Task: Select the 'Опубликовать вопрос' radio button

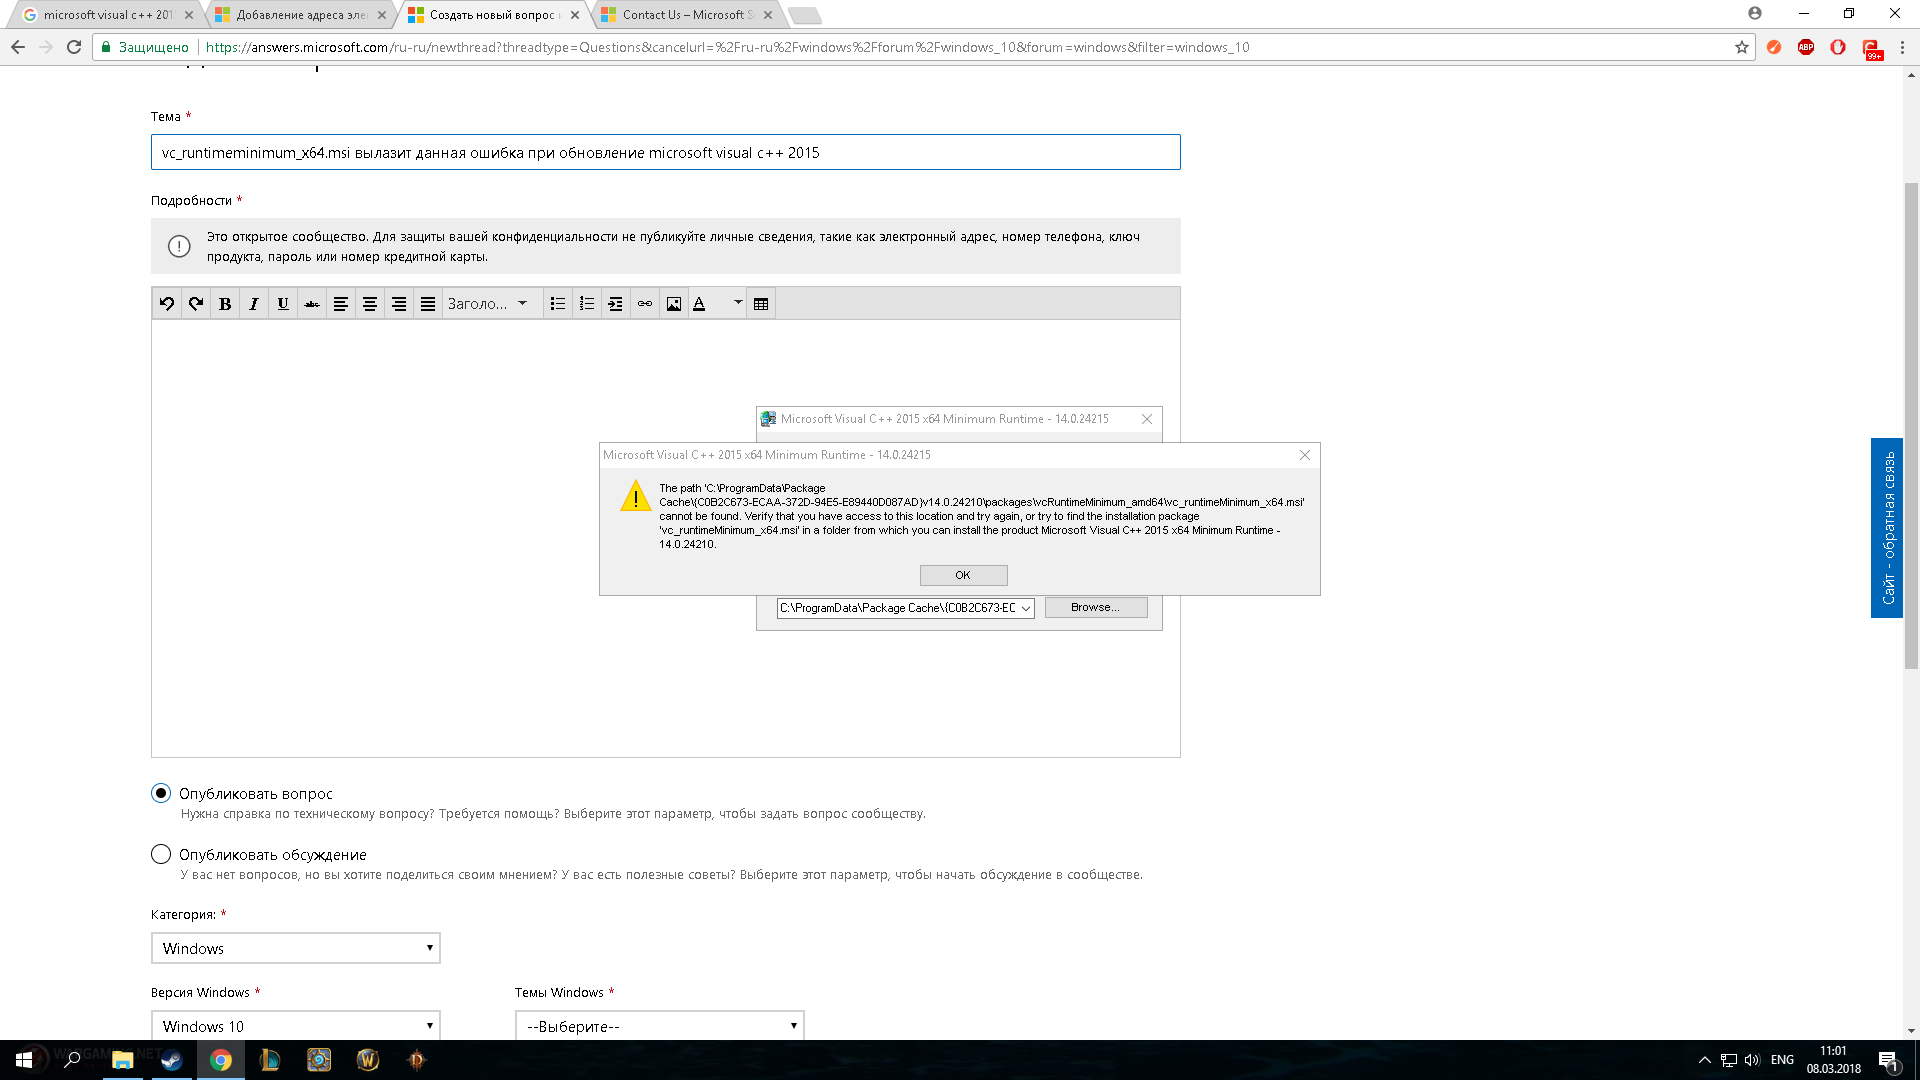Action: point(161,793)
